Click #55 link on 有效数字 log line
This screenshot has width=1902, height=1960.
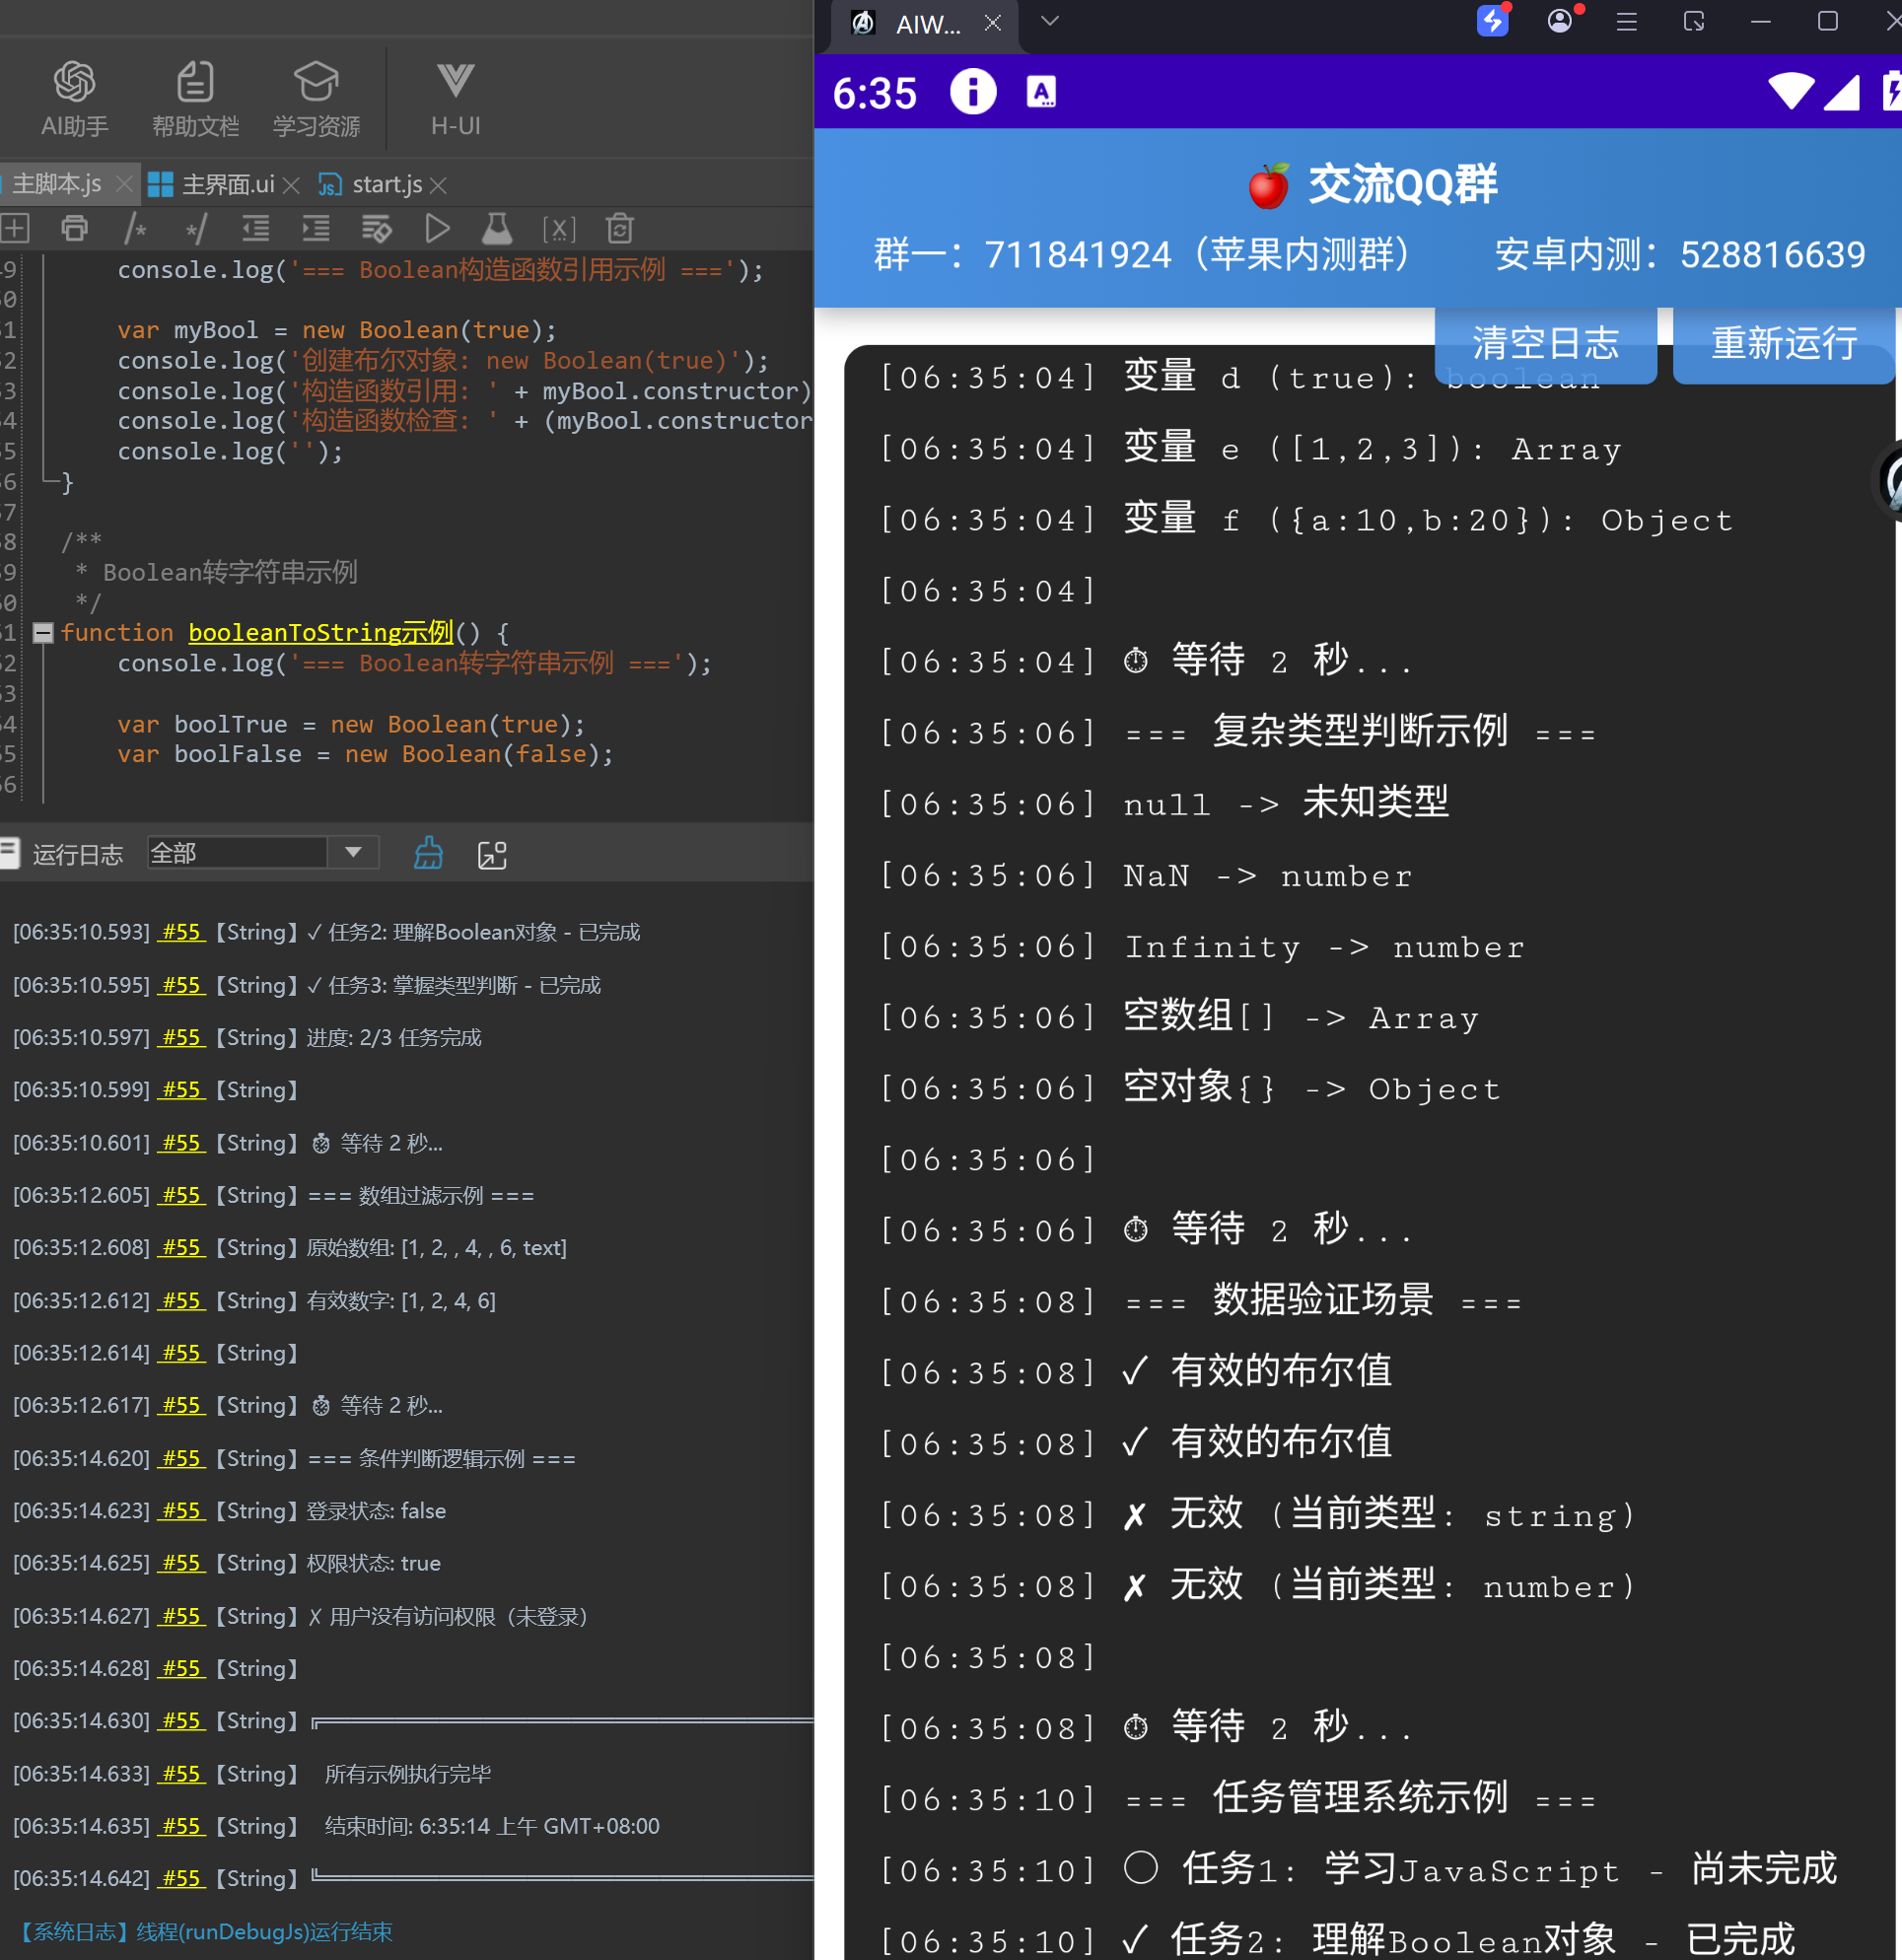point(181,1300)
